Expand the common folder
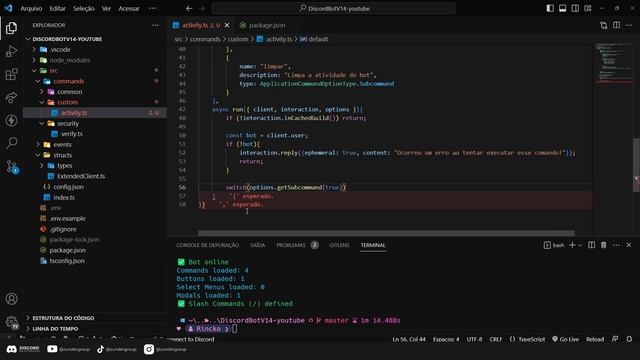Viewport: 640px width, 360px height. (69, 92)
